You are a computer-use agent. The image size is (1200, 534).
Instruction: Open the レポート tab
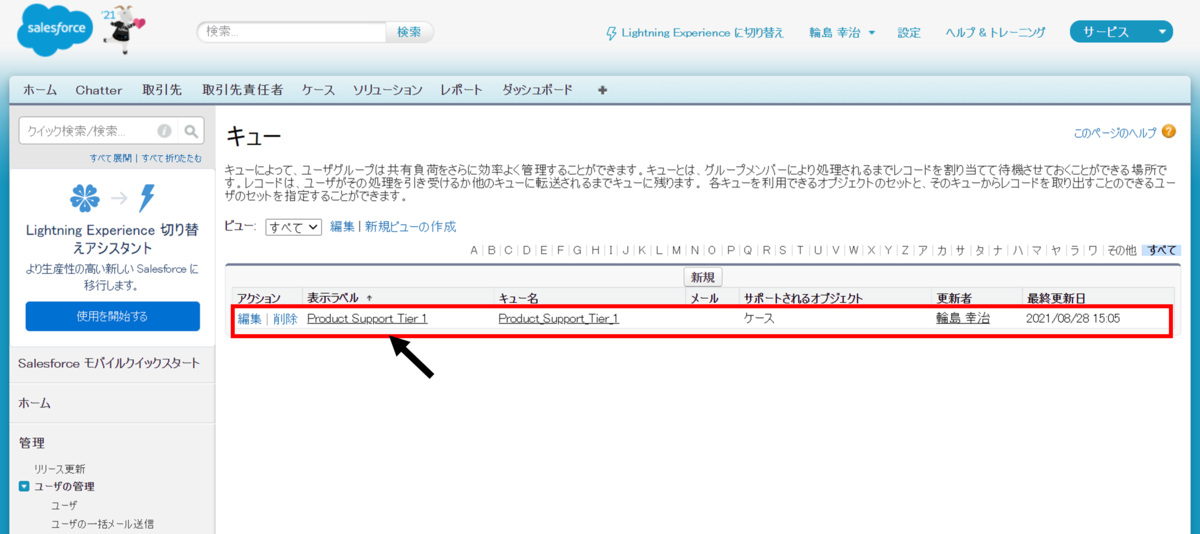tap(462, 90)
